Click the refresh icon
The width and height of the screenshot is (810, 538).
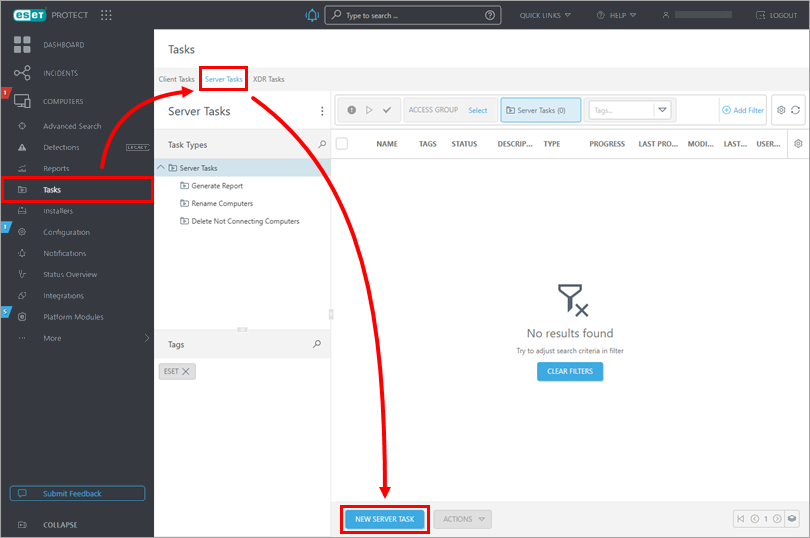[x=796, y=110]
